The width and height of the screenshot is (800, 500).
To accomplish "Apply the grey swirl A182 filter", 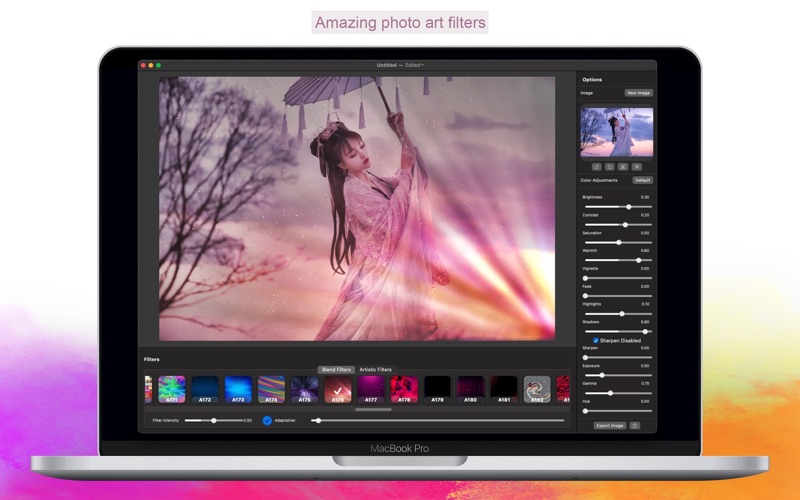I will (537, 389).
